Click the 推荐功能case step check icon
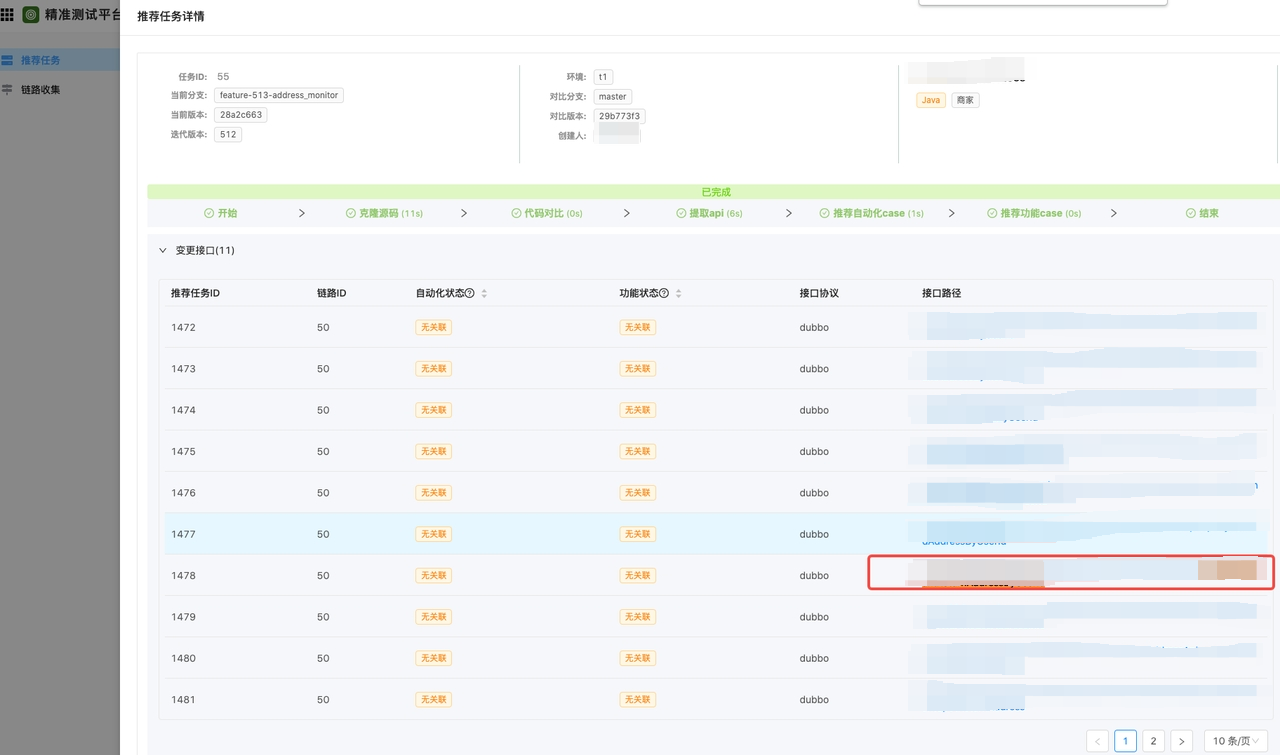 coord(992,213)
